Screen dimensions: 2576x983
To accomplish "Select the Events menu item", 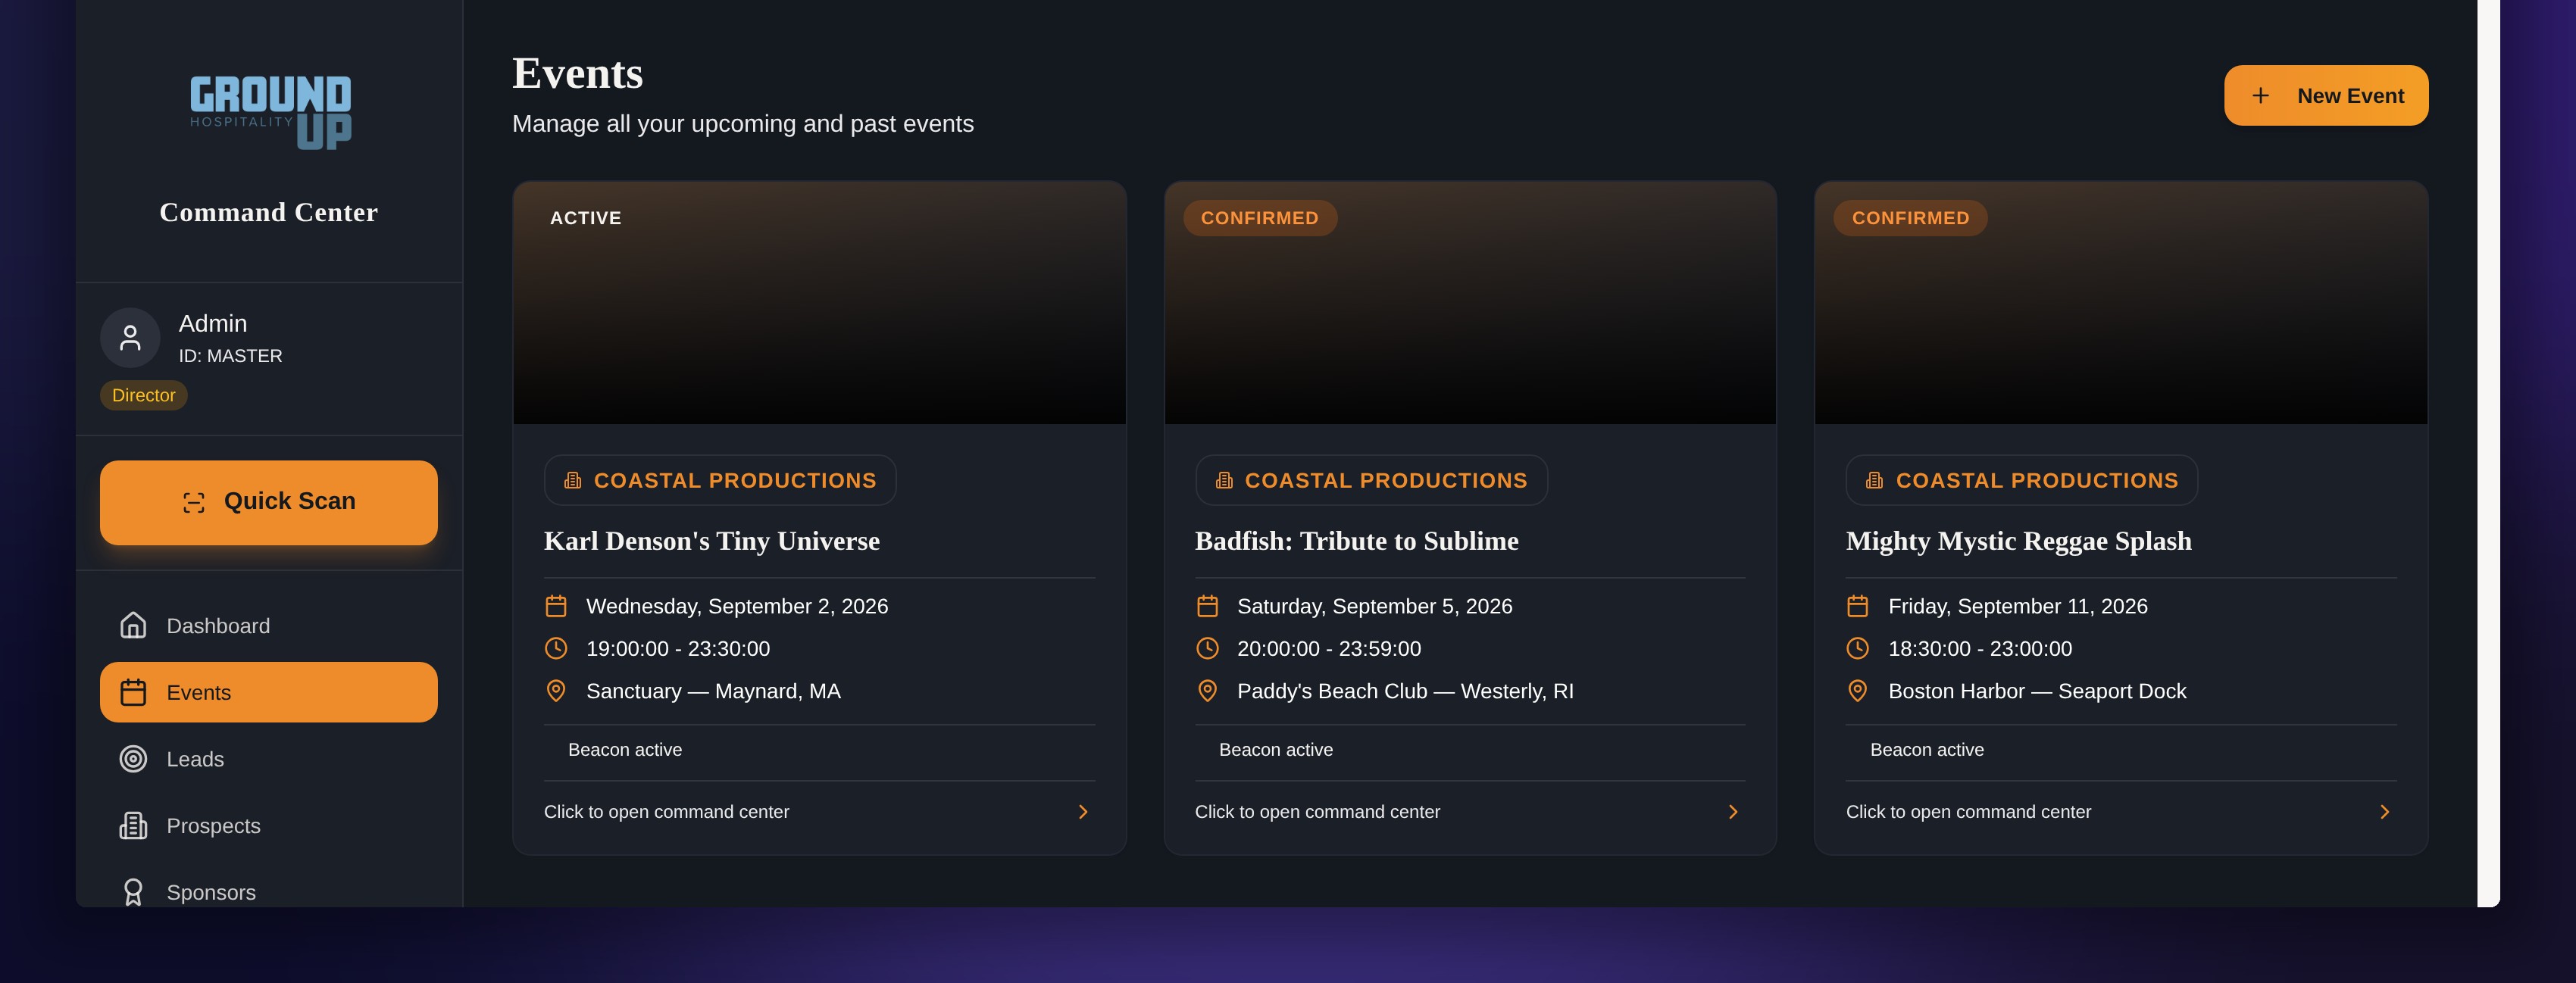I will point(269,692).
